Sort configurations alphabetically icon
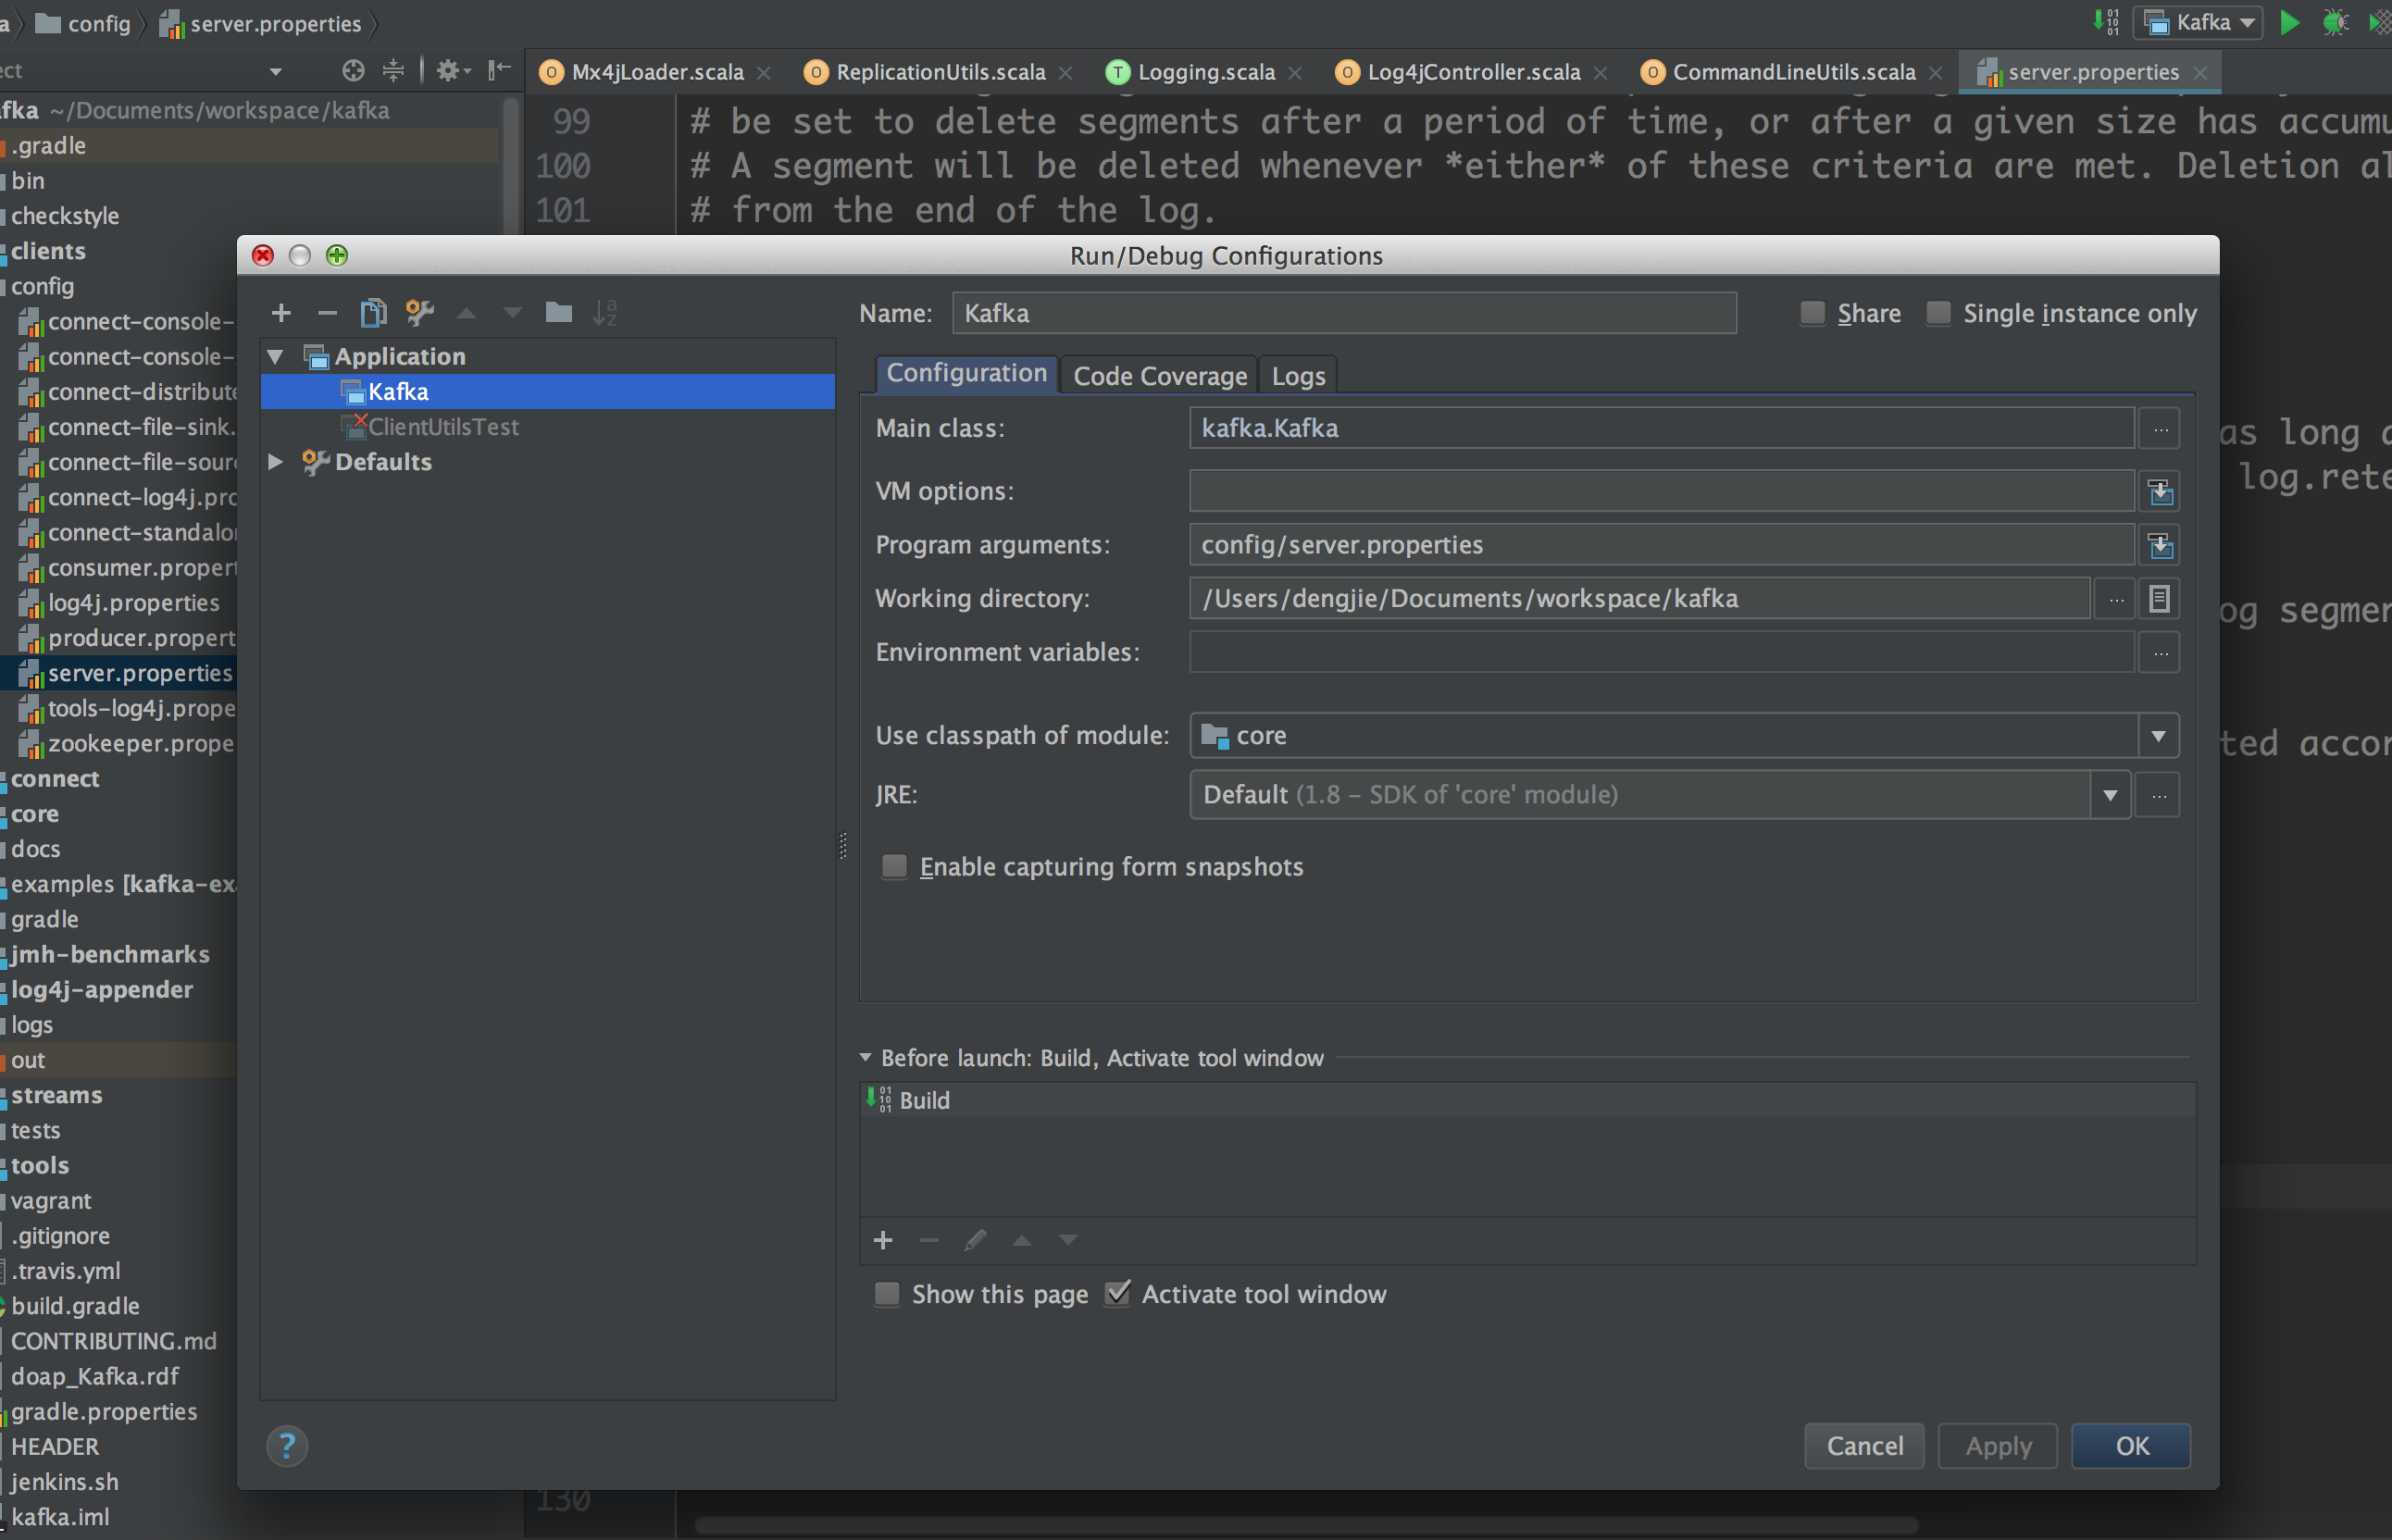2392x1540 pixels. click(x=605, y=313)
